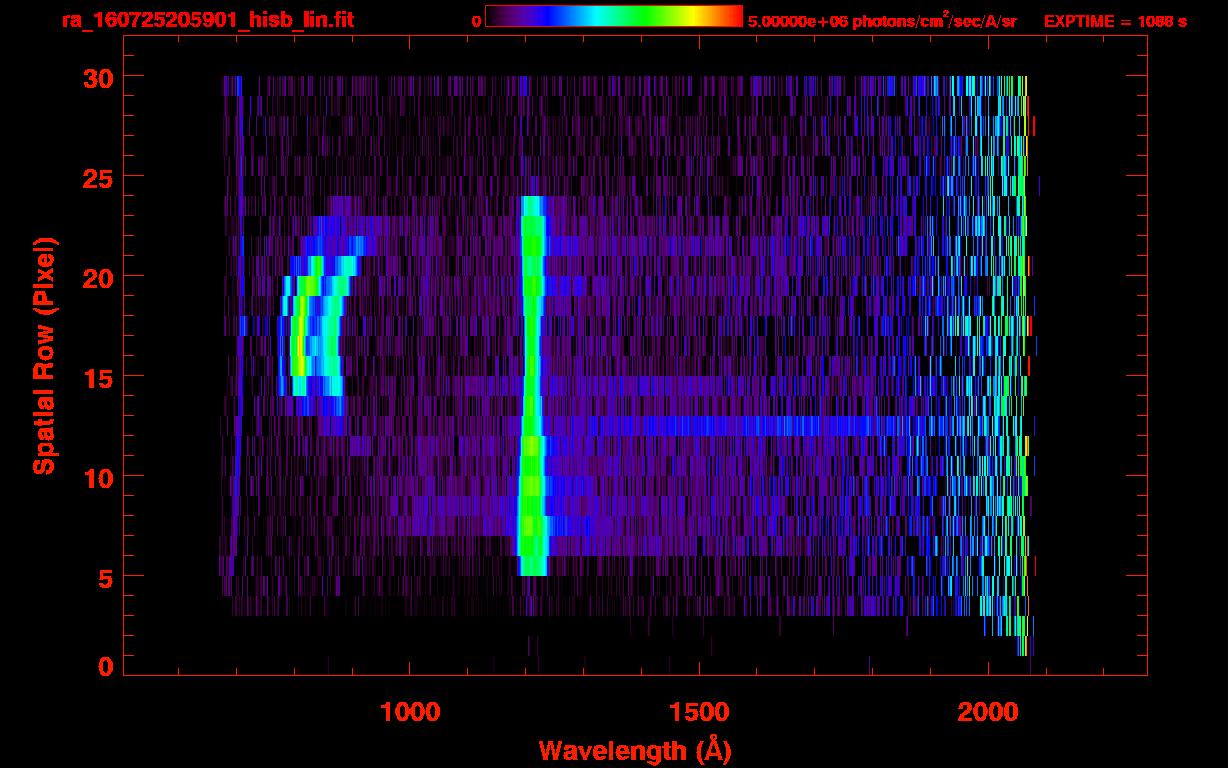Click the 1500 wavelength tick label
This screenshot has width=1228, height=768.
point(699,713)
